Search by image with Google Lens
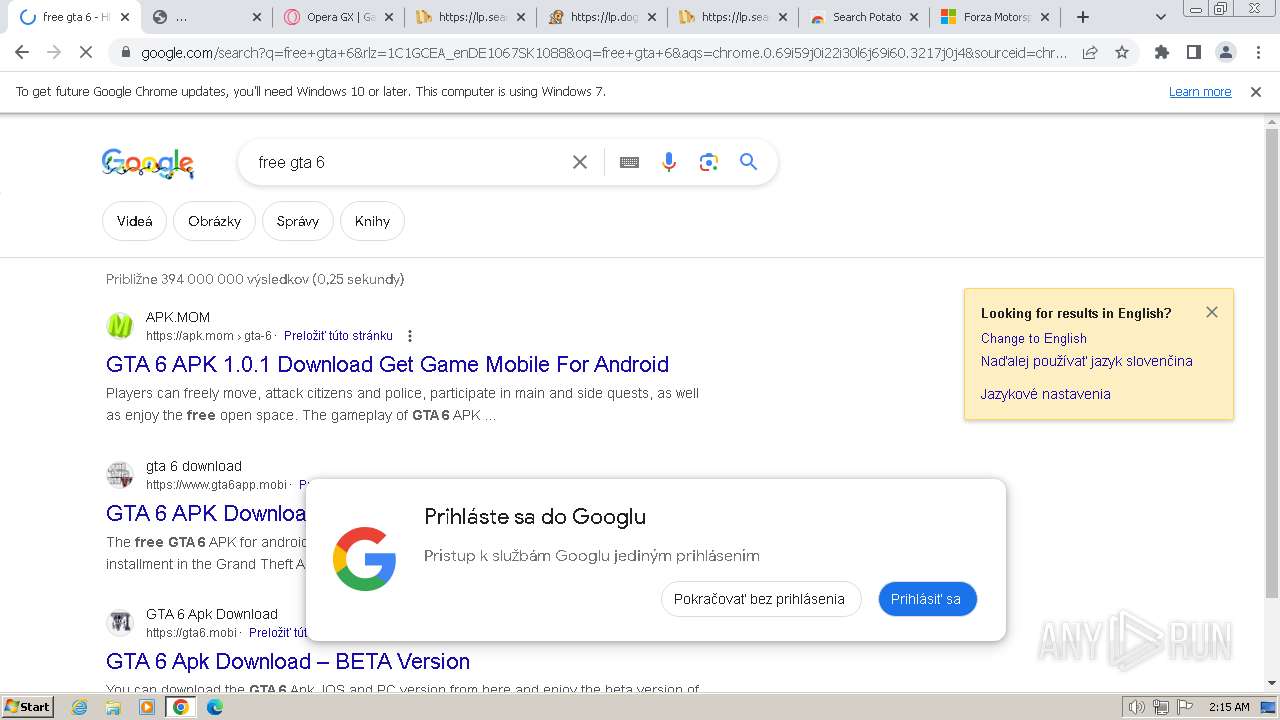The height and width of the screenshot is (720, 1280). coord(709,162)
